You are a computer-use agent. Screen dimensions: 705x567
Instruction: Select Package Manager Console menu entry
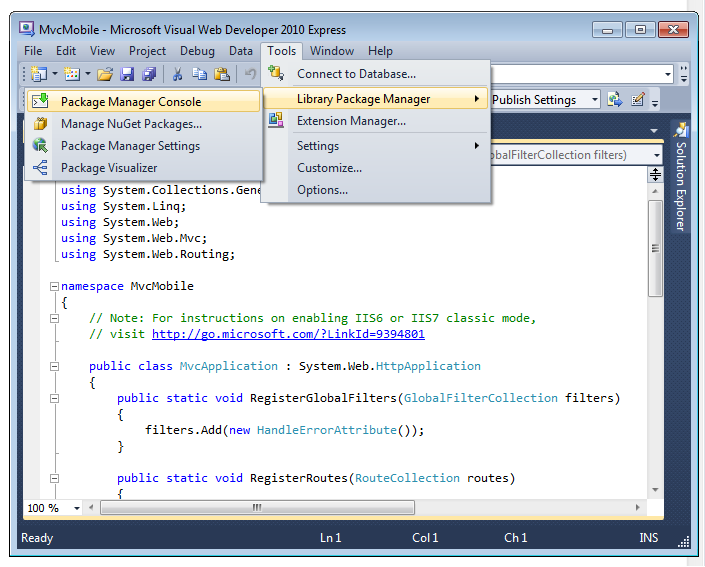(131, 102)
